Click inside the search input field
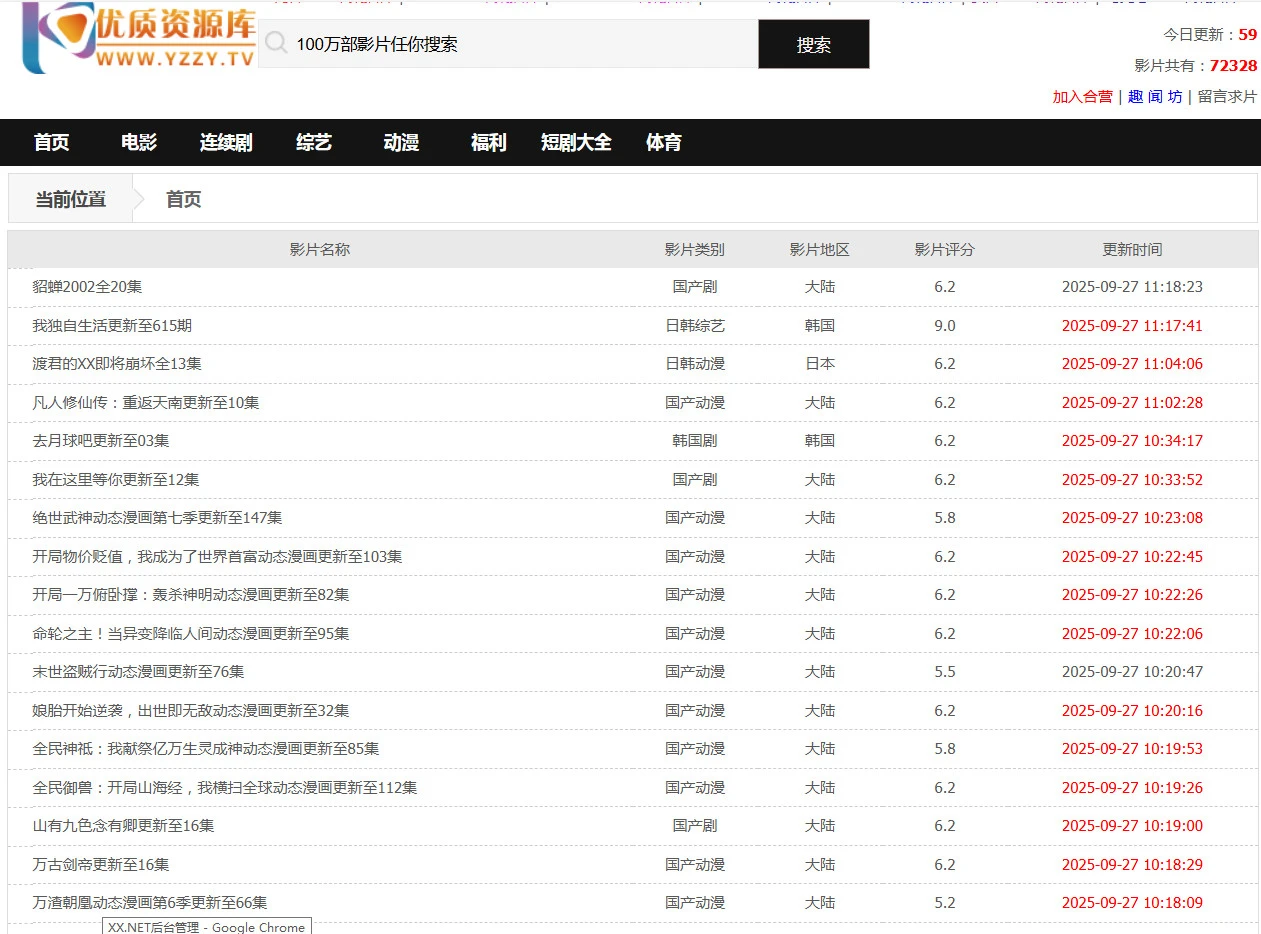 [500, 44]
